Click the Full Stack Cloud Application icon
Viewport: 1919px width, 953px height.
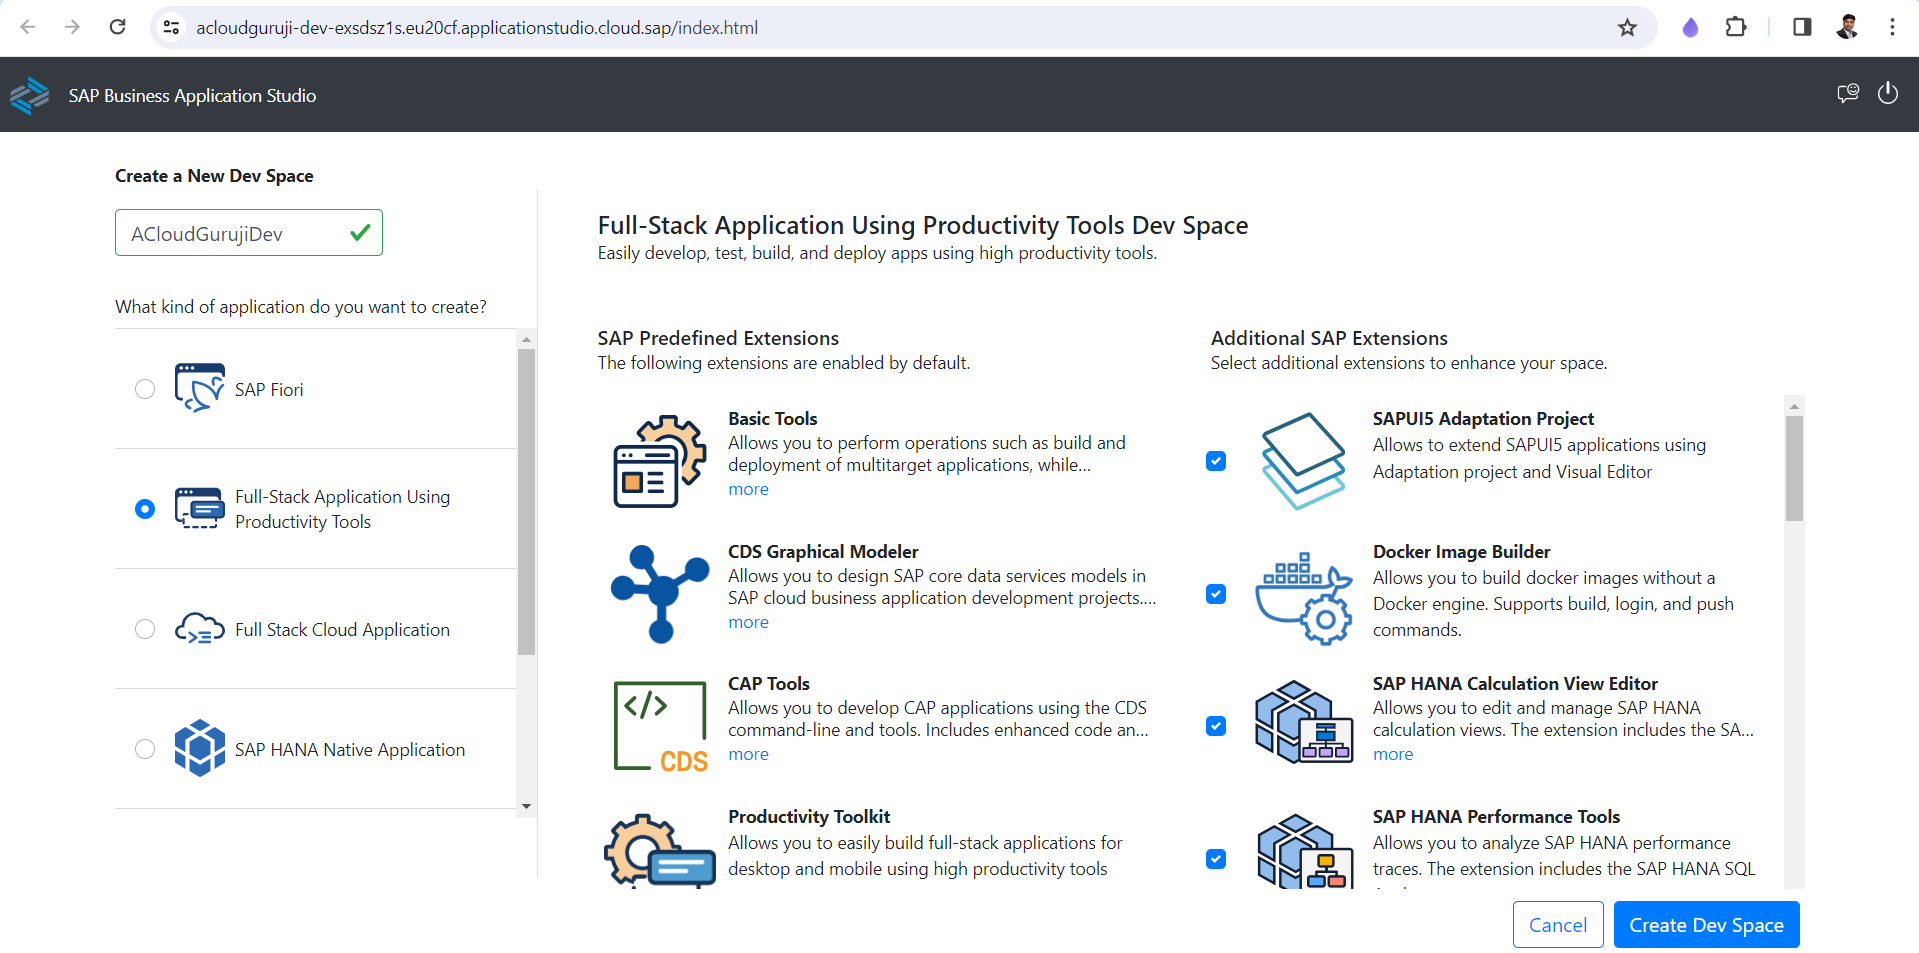pyautogui.click(x=199, y=629)
